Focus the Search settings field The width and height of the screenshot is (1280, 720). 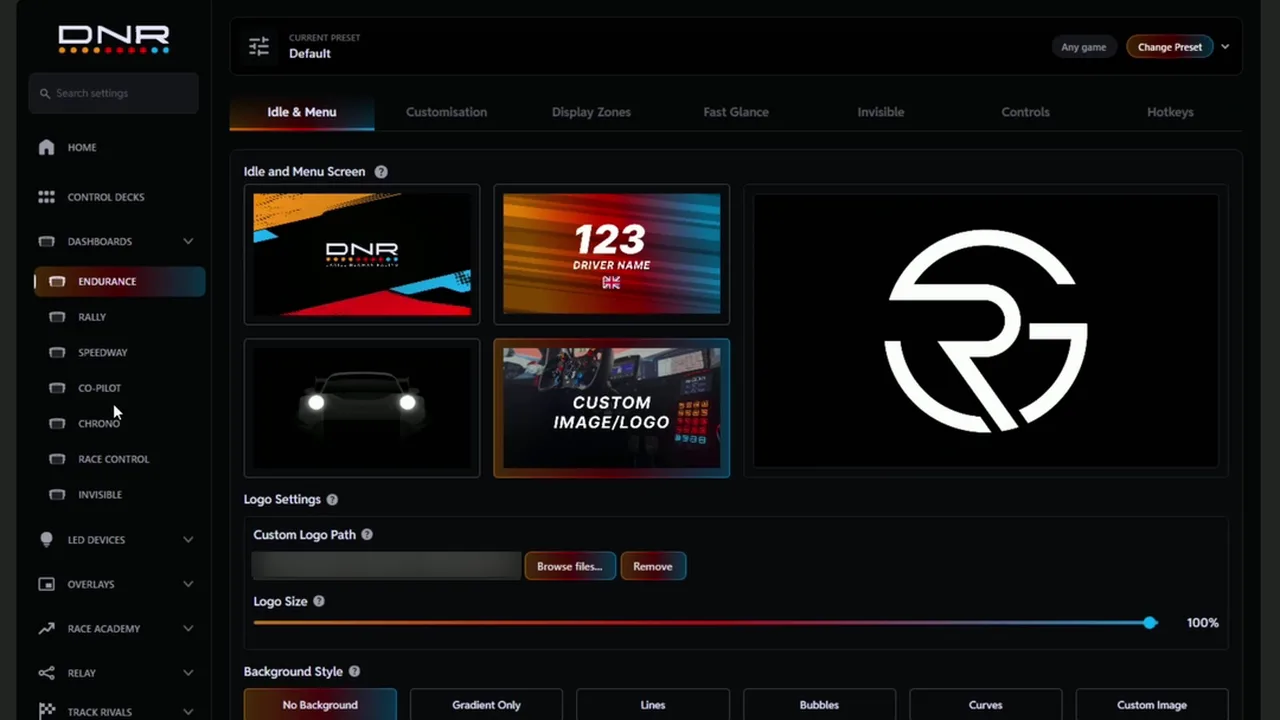tap(114, 93)
